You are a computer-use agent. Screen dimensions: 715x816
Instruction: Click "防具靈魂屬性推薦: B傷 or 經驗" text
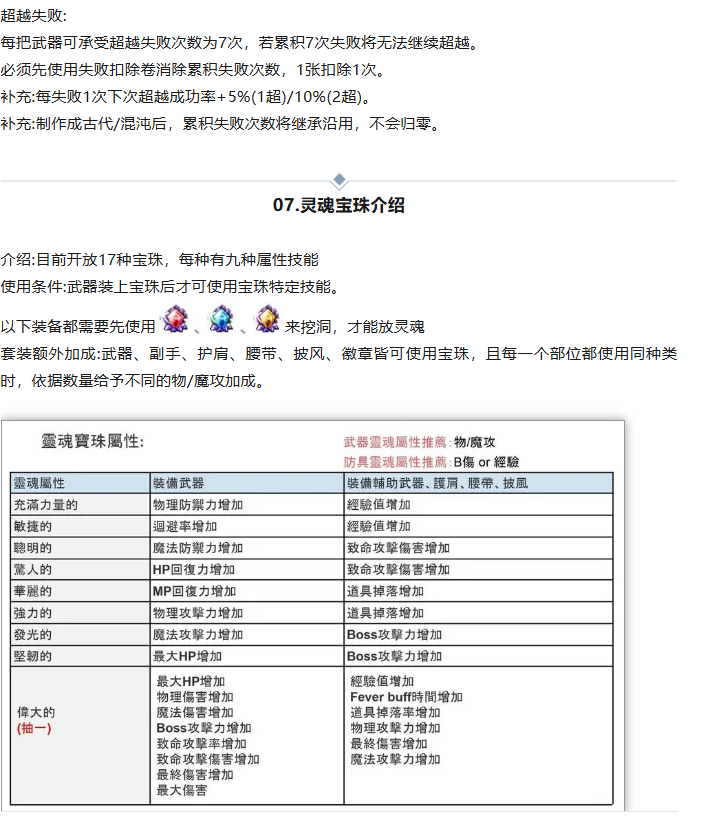coord(431,462)
